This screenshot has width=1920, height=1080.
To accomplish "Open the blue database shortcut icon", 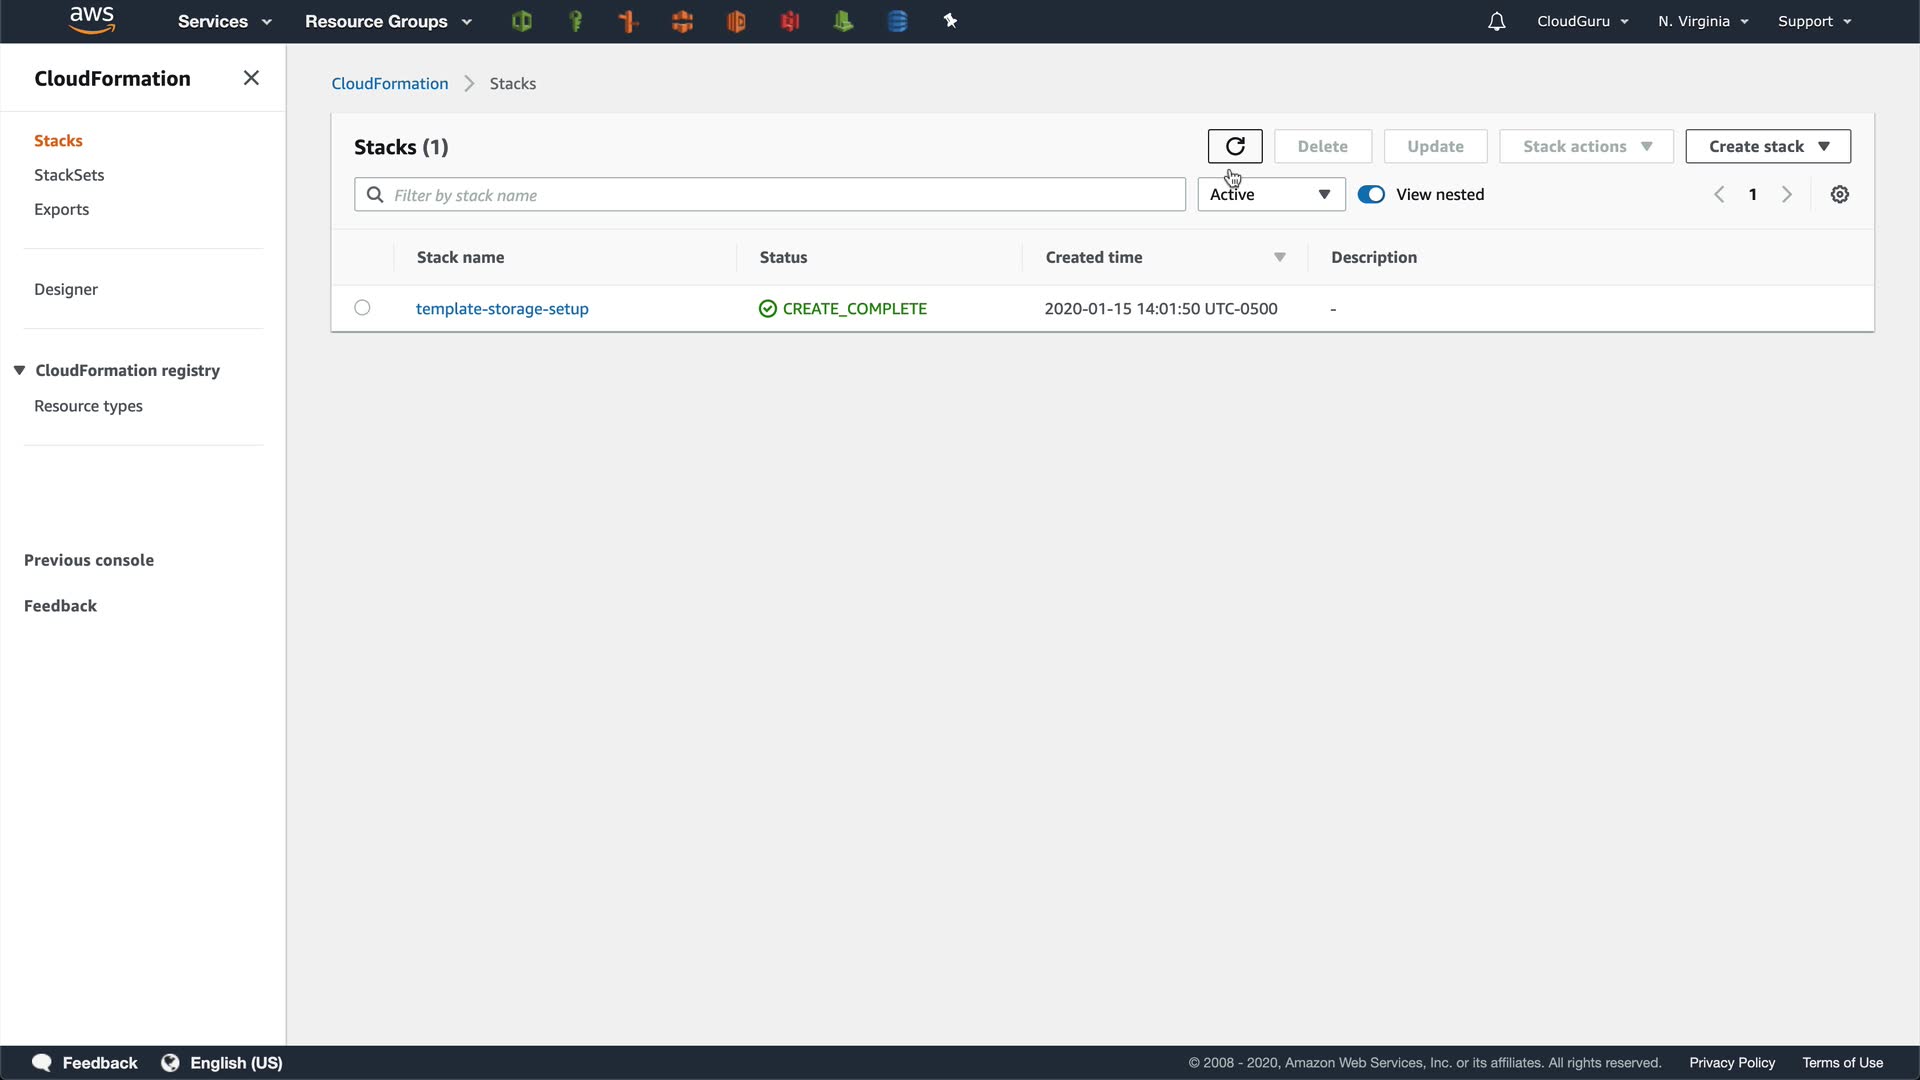I will click(x=897, y=21).
